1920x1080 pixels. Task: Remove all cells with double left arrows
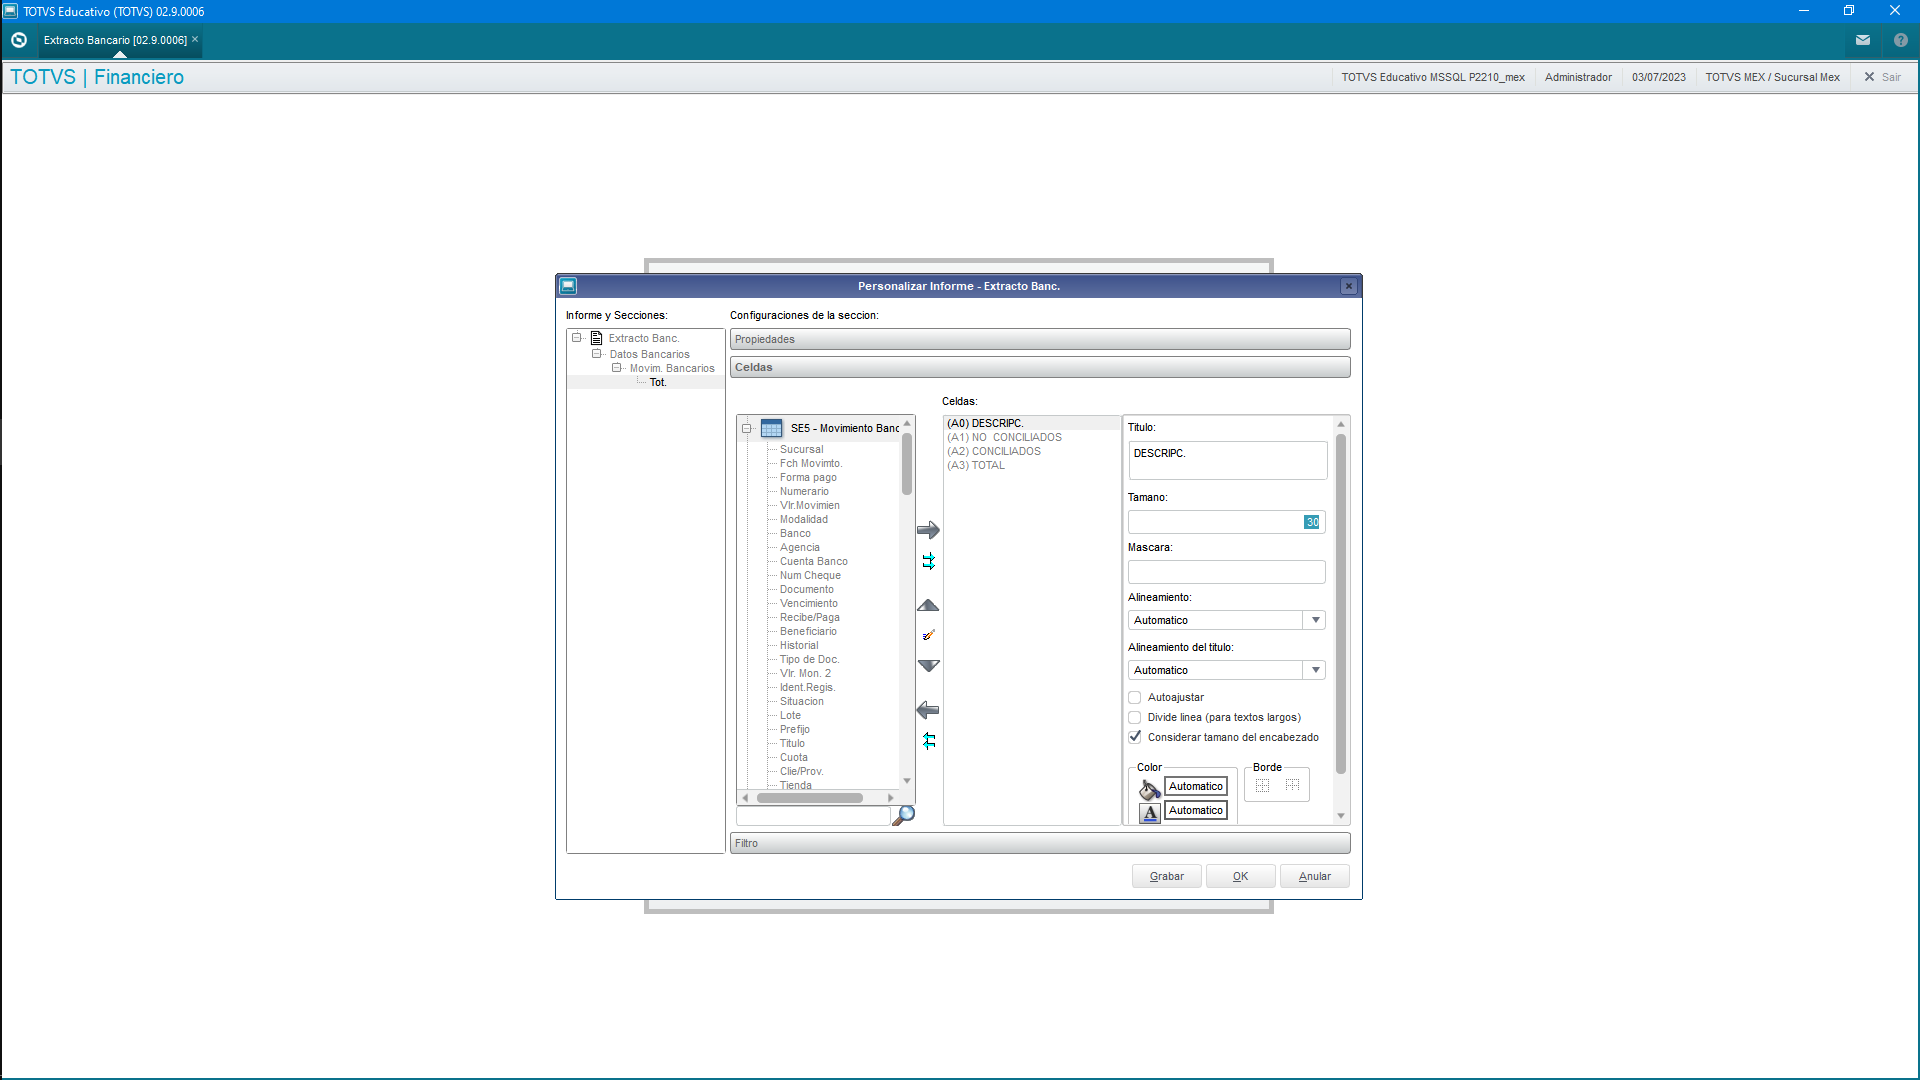coord(929,741)
